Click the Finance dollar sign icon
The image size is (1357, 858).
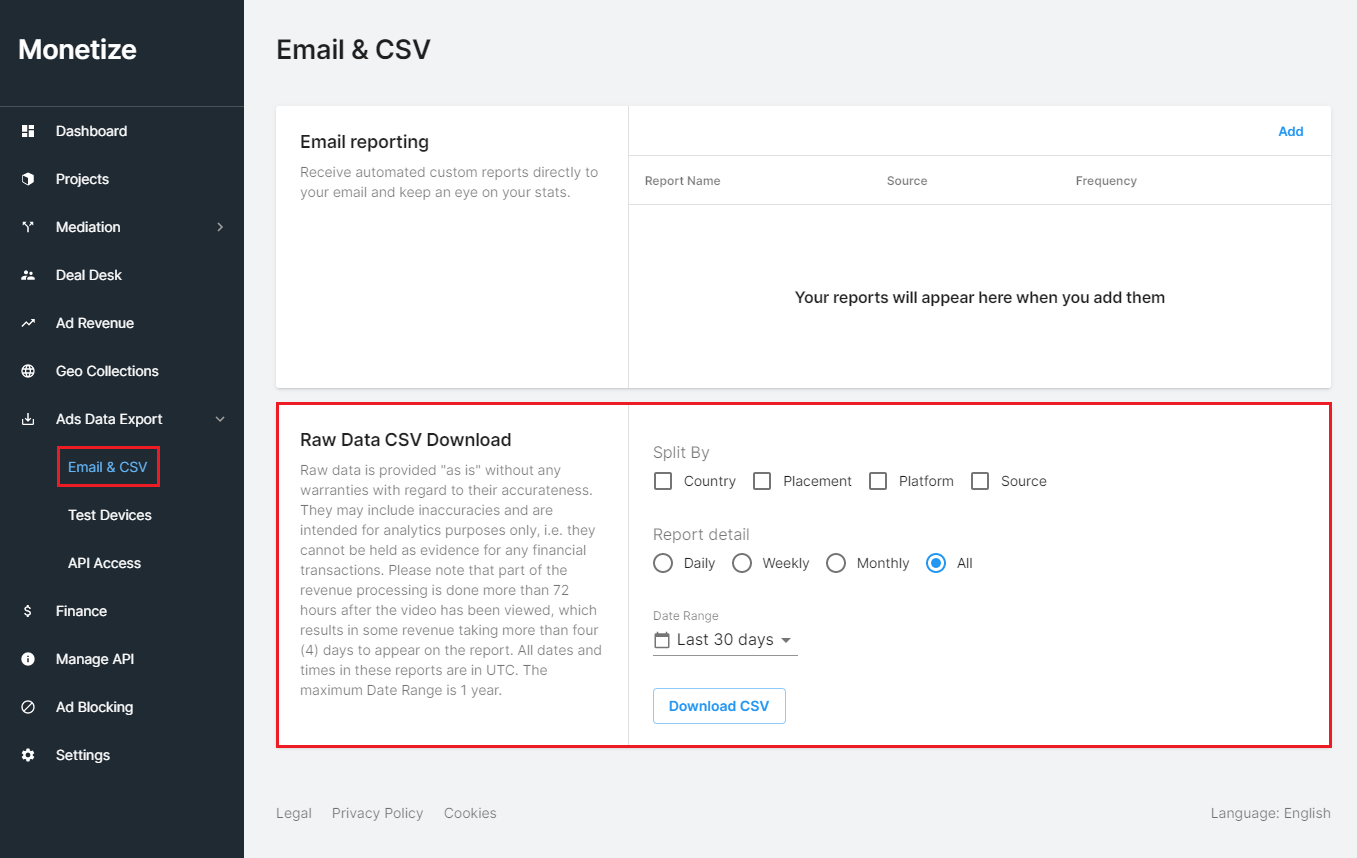click(x=28, y=611)
